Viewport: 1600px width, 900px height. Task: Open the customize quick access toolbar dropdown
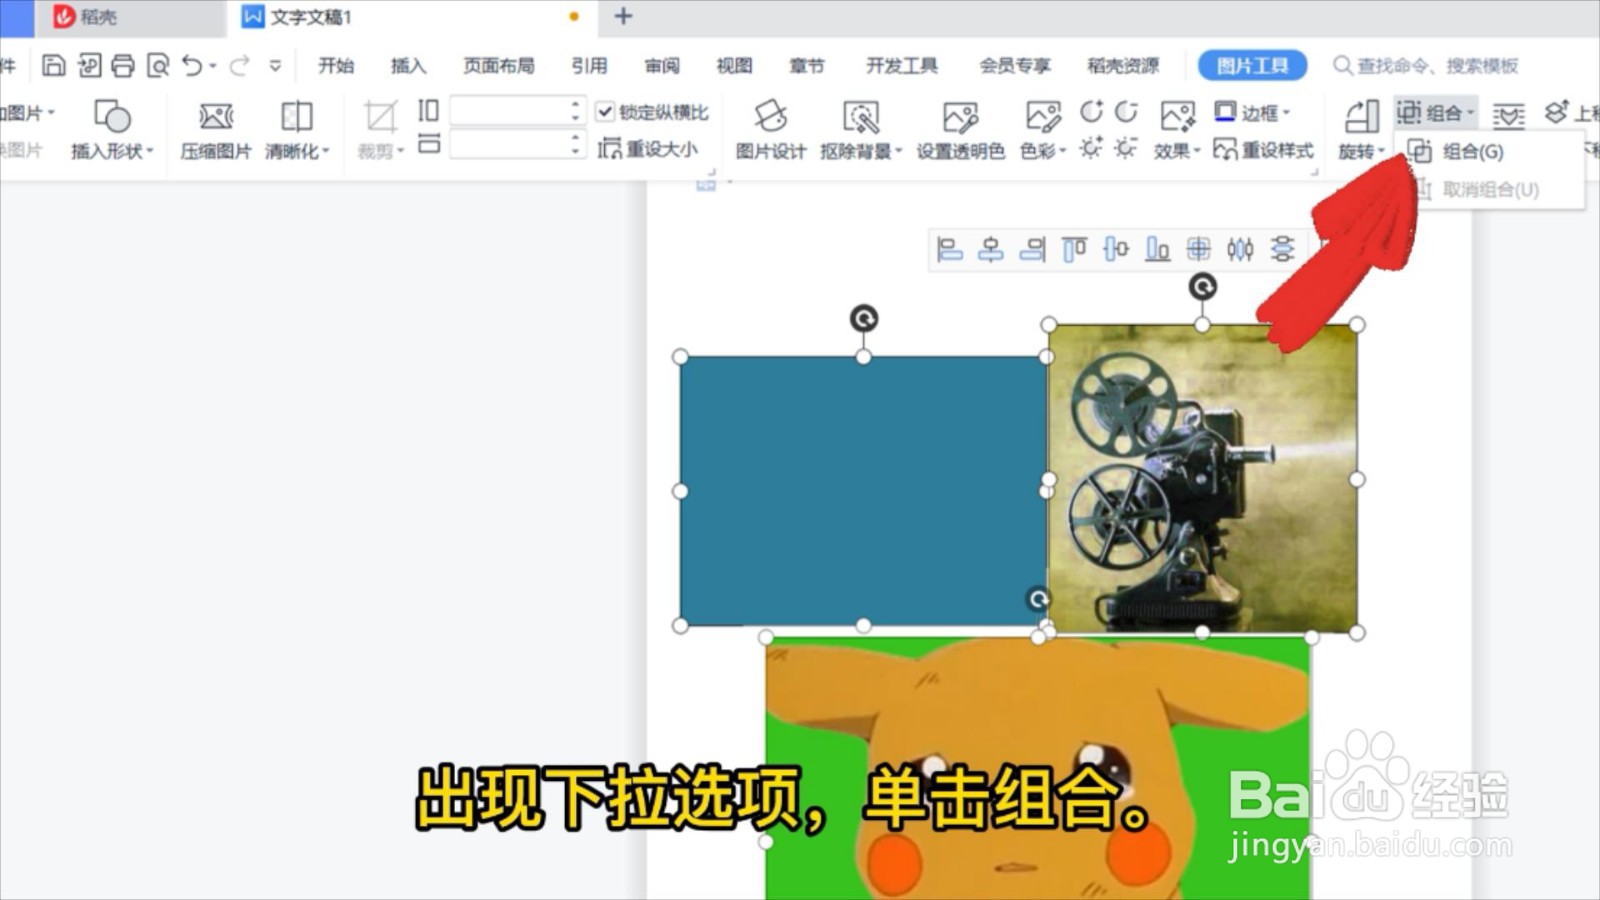[275, 66]
